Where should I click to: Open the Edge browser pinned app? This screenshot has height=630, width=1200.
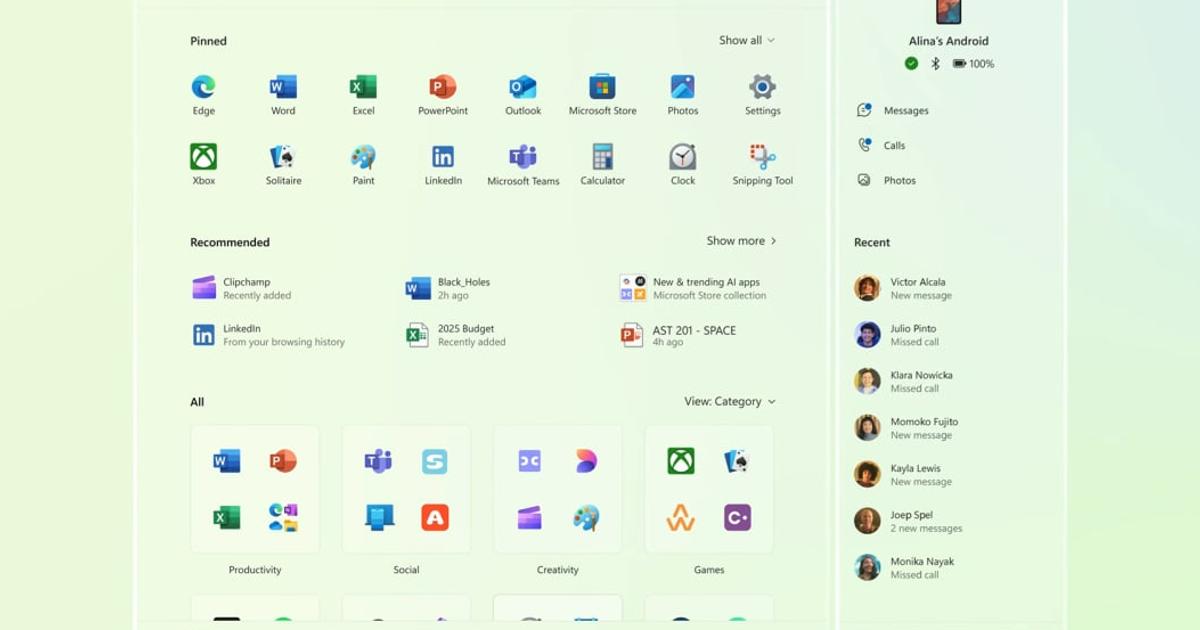click(203, 95)
